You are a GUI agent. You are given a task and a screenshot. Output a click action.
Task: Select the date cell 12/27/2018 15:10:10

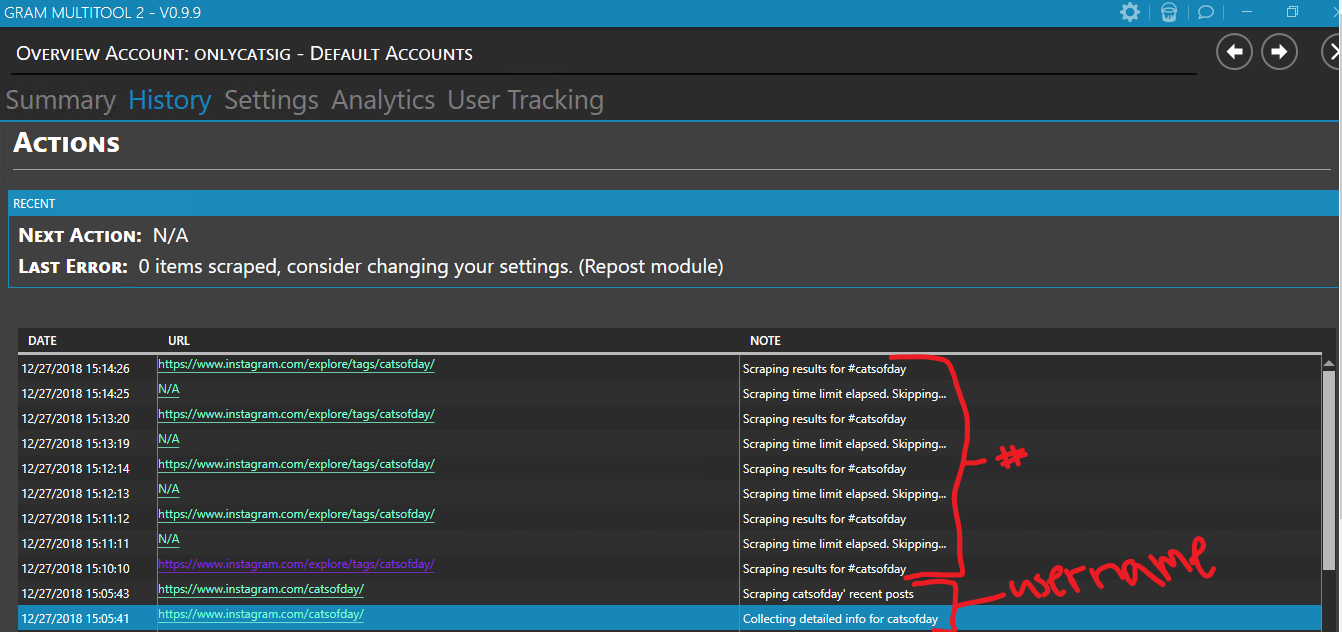point(76,569)
